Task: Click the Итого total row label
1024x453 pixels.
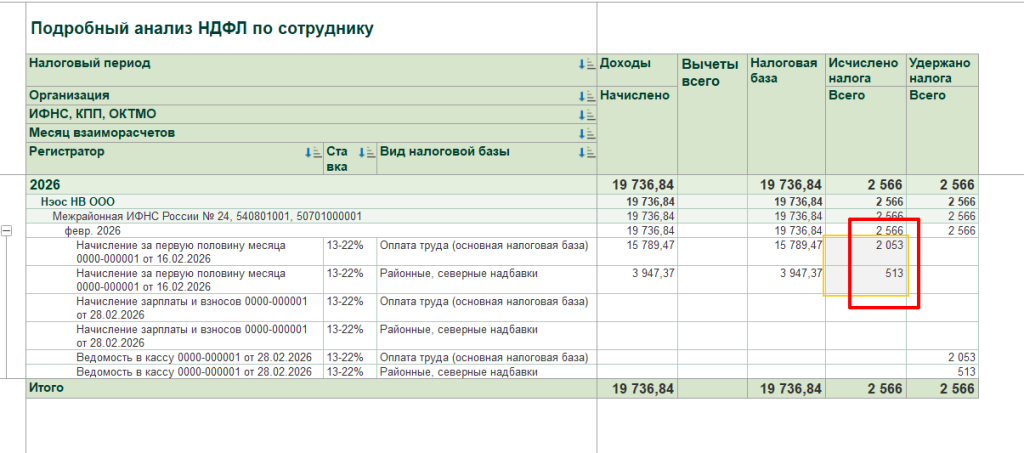Action: click(x=48, y=389)
